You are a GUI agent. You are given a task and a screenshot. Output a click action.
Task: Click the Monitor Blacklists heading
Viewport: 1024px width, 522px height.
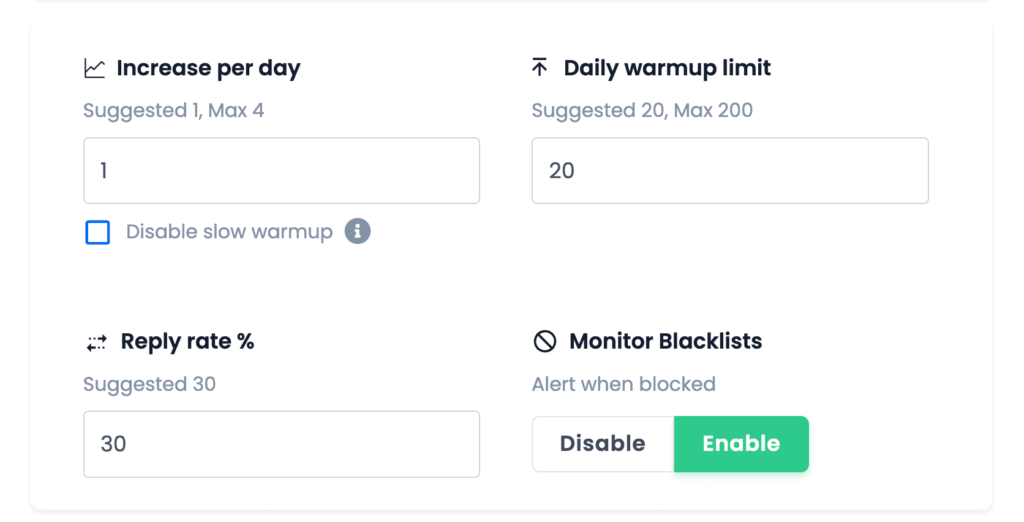[x=665, y=342]
